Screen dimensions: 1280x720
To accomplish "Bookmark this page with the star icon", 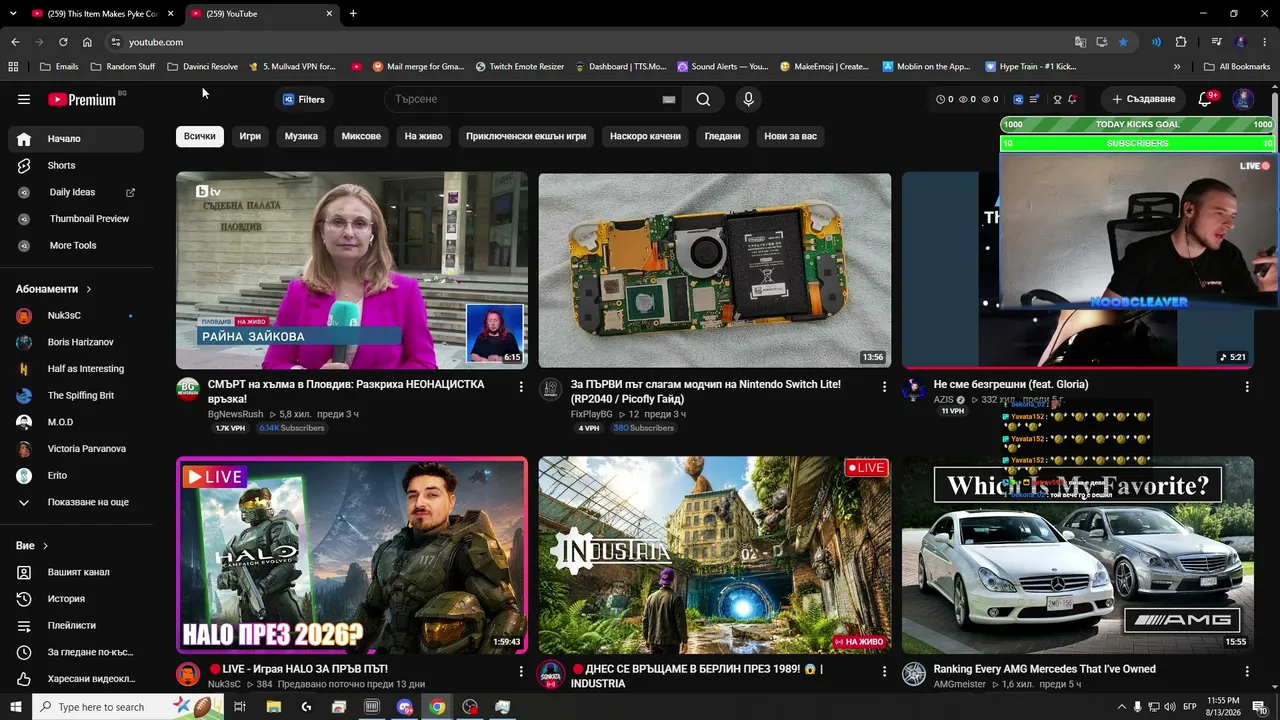I will [x=1123, y=42].
